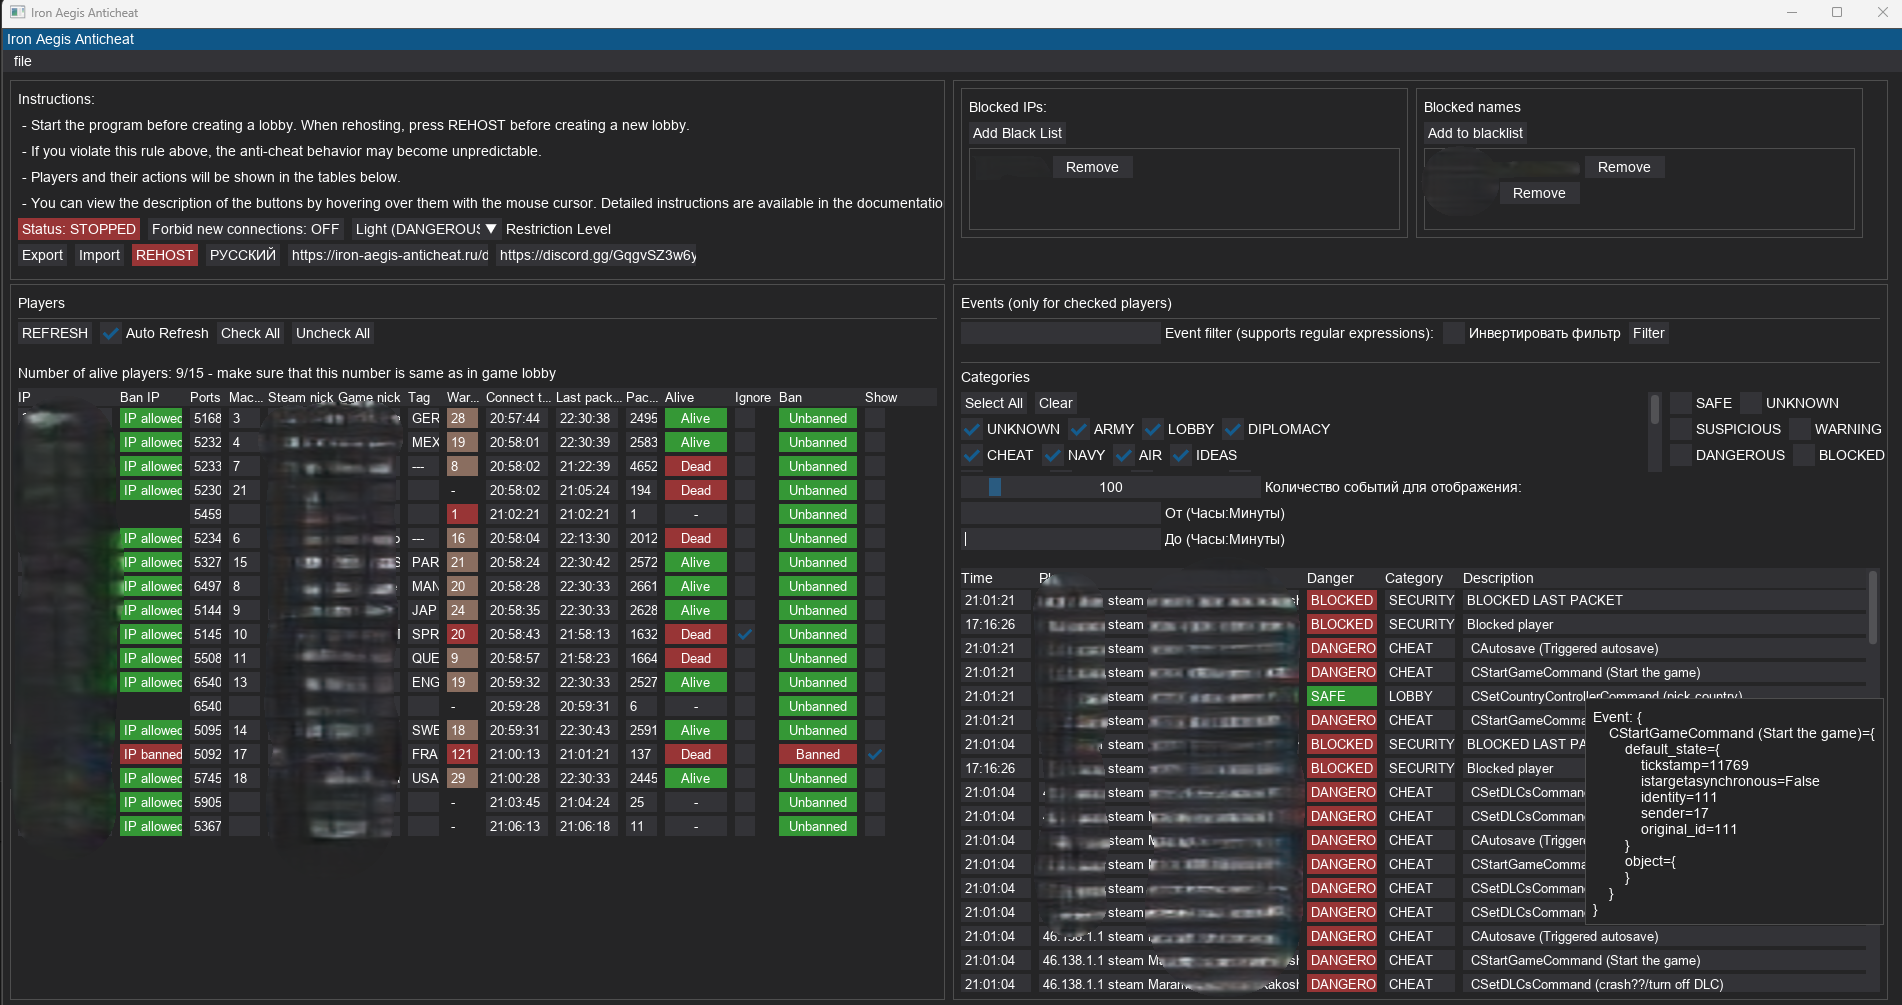
Task: Uncheck the CHEAT event category
Action: click(x=971, y=455)
